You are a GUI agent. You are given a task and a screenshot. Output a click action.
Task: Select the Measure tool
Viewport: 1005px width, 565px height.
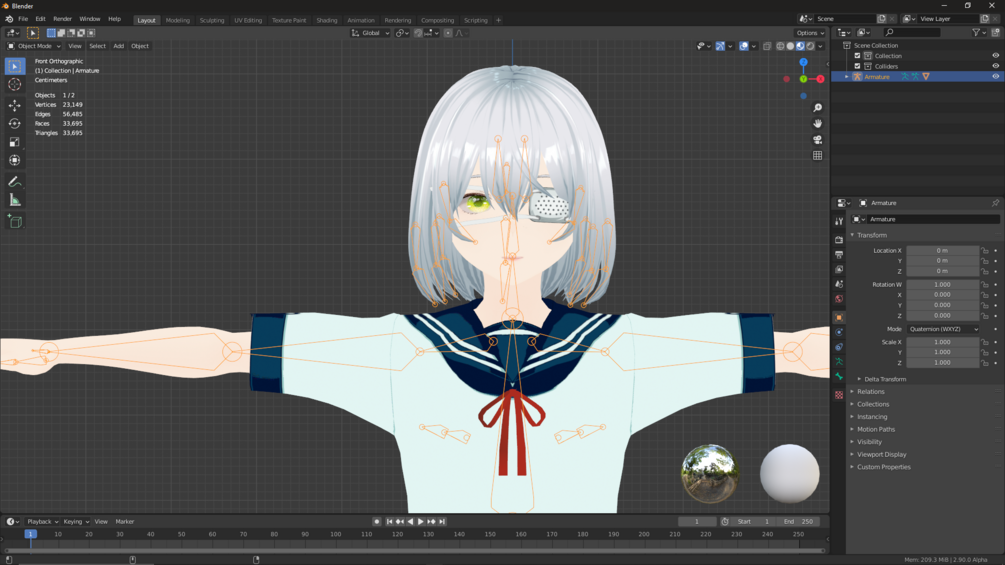pyautogui.click(x=15, y=201)
